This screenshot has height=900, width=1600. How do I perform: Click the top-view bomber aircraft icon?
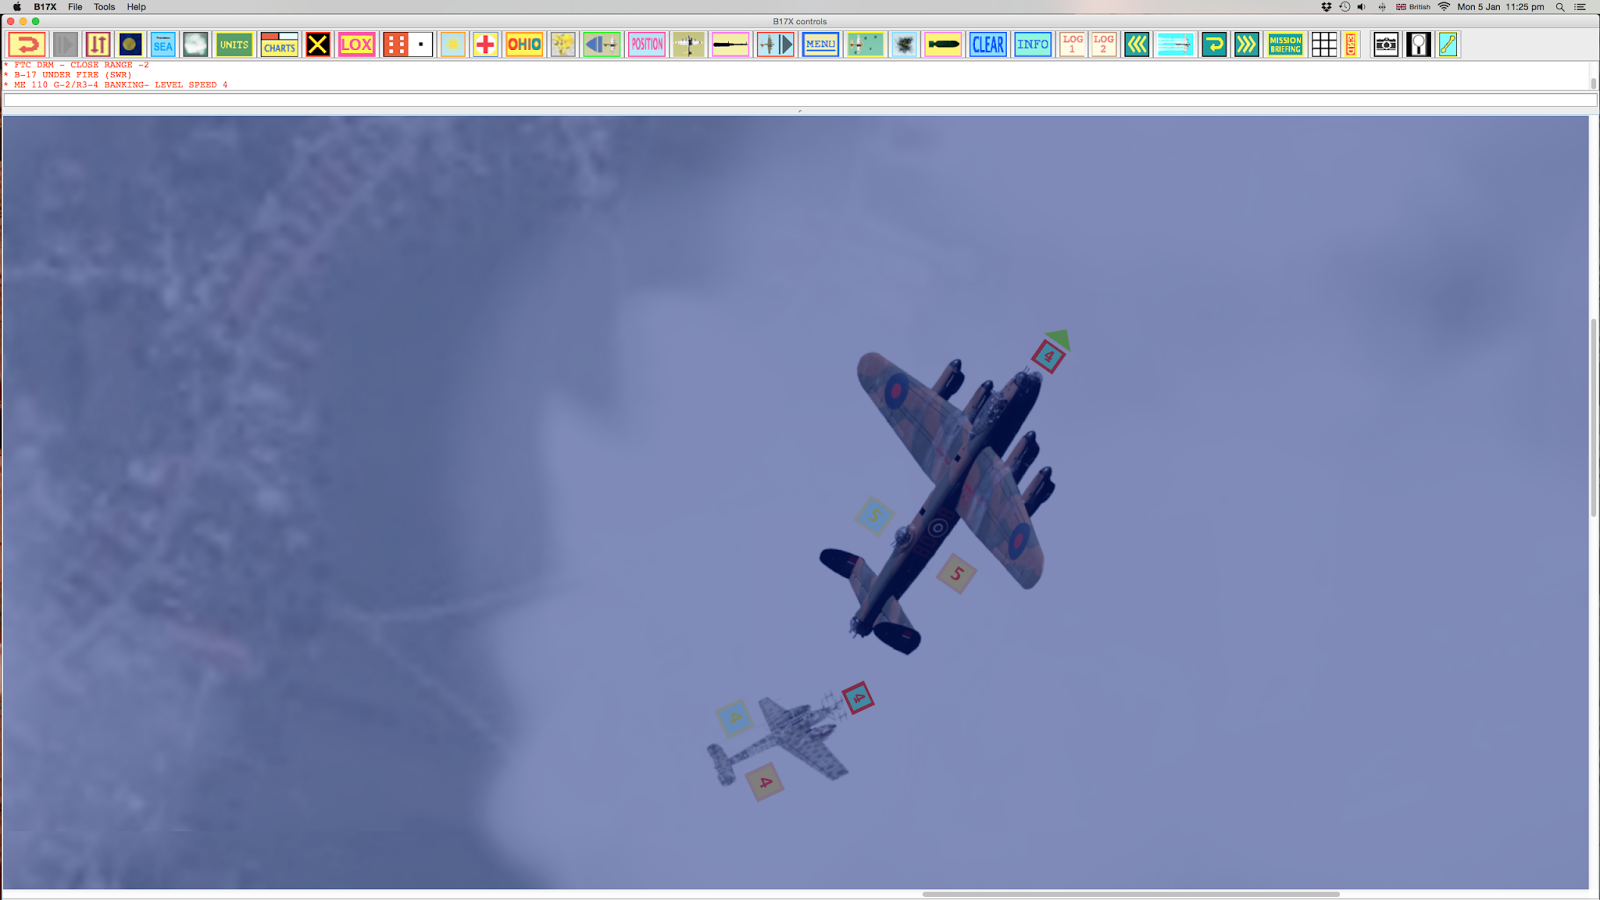pyautogui.click(x=689, y=44)
